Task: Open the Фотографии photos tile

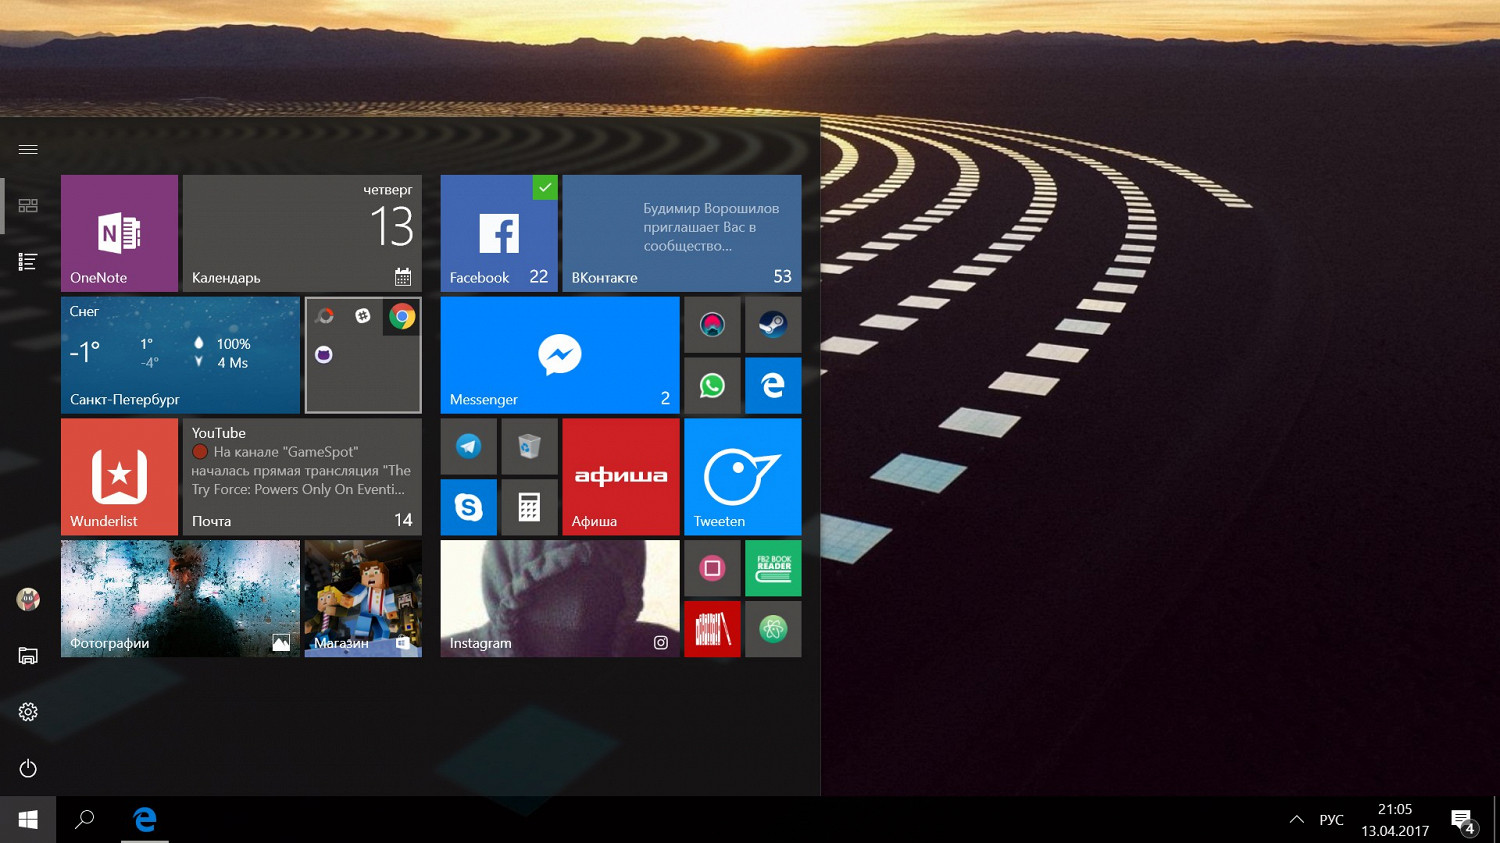Action: pos(180,599)
